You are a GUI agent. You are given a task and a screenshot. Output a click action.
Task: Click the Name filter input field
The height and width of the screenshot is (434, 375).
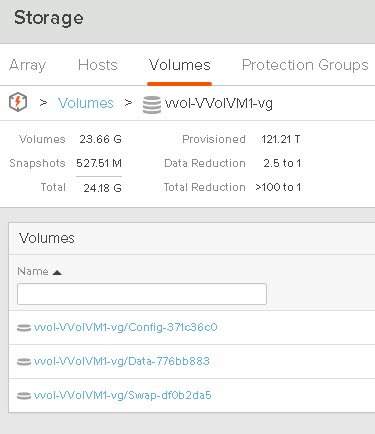coord(142,294)
